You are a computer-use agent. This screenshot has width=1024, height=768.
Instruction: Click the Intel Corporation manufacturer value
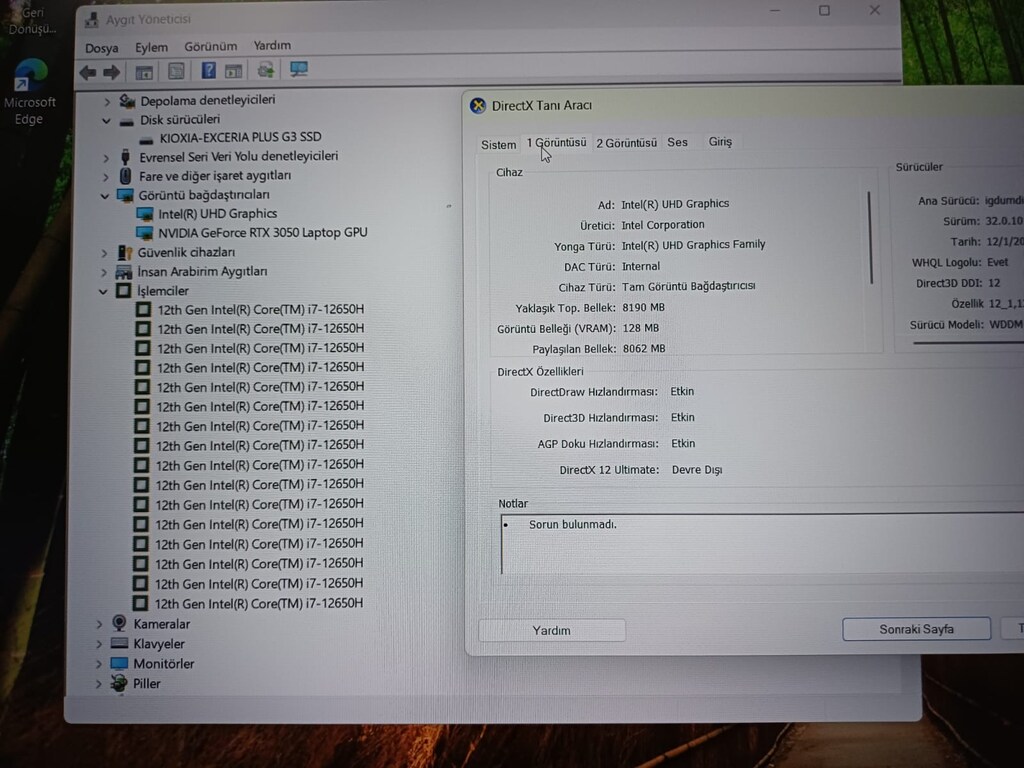[x=663, y=225]
